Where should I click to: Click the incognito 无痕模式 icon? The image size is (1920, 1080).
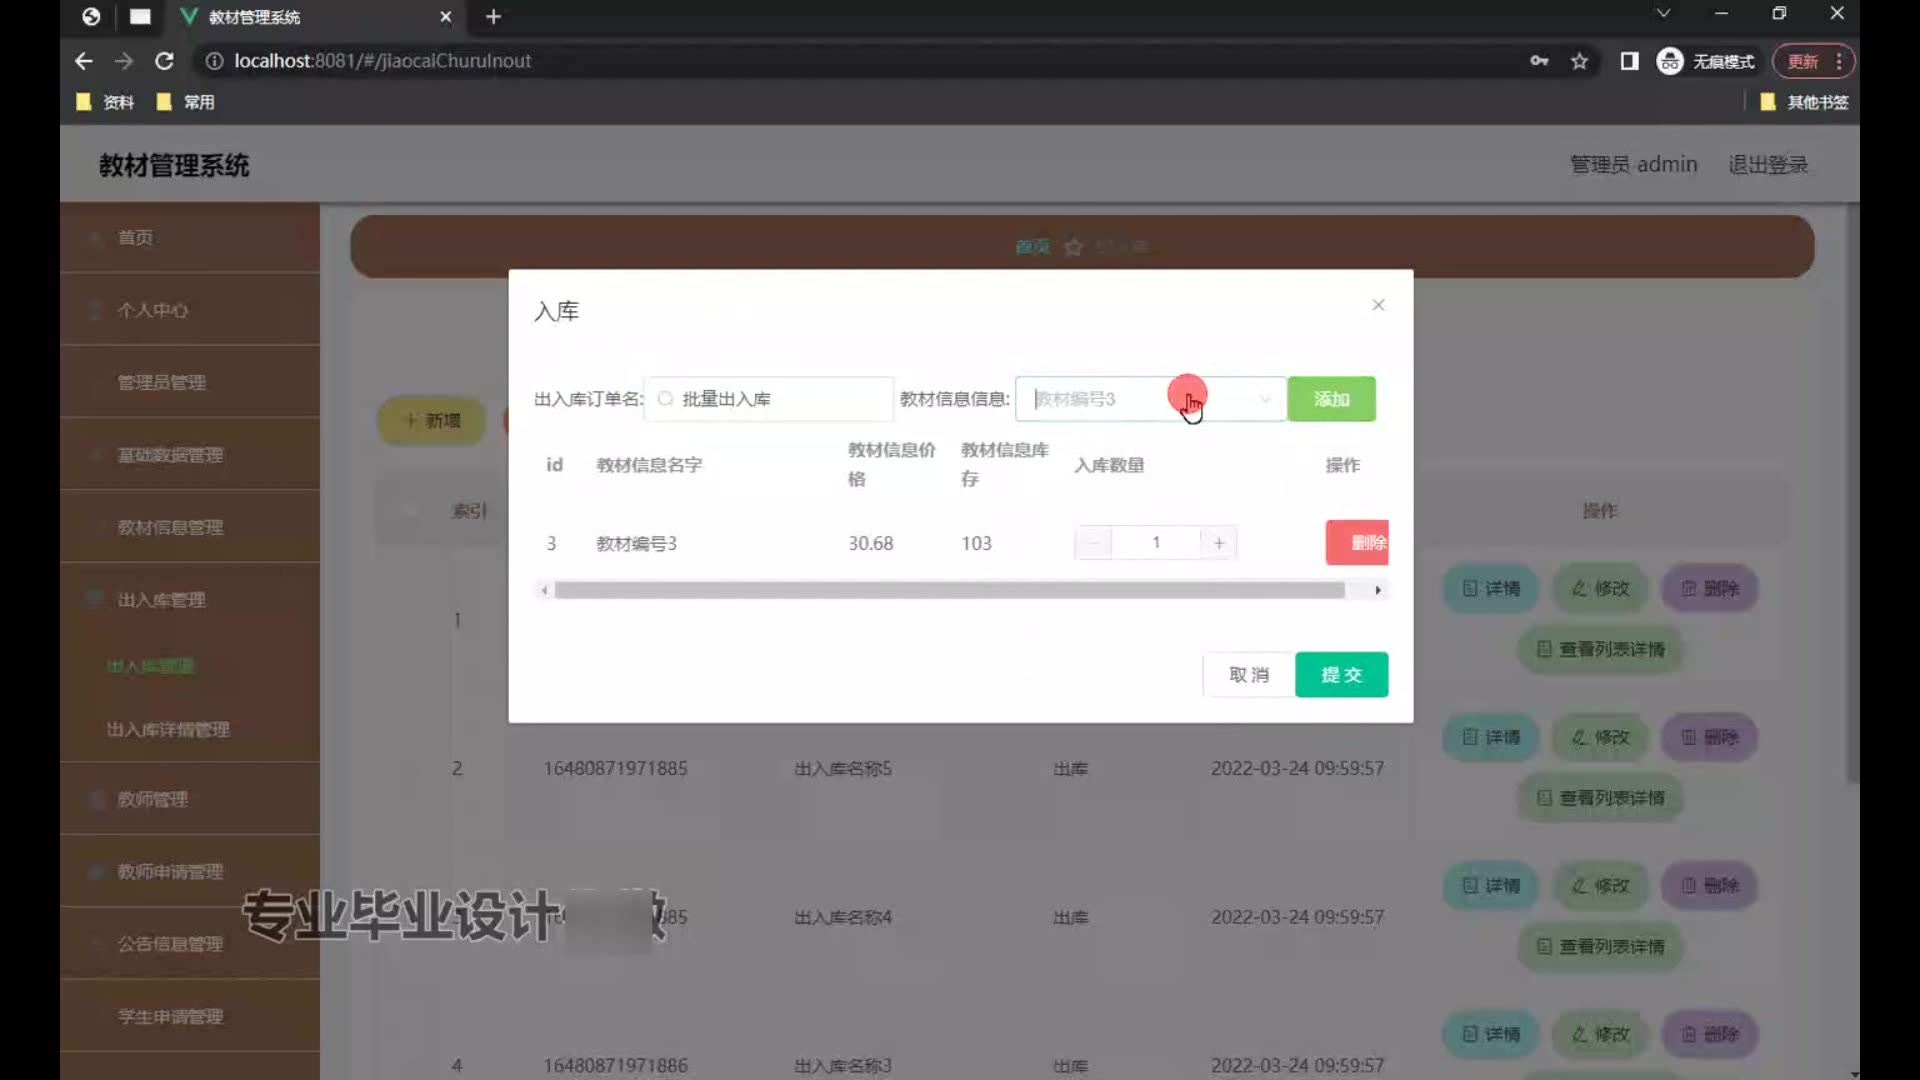1670,61
